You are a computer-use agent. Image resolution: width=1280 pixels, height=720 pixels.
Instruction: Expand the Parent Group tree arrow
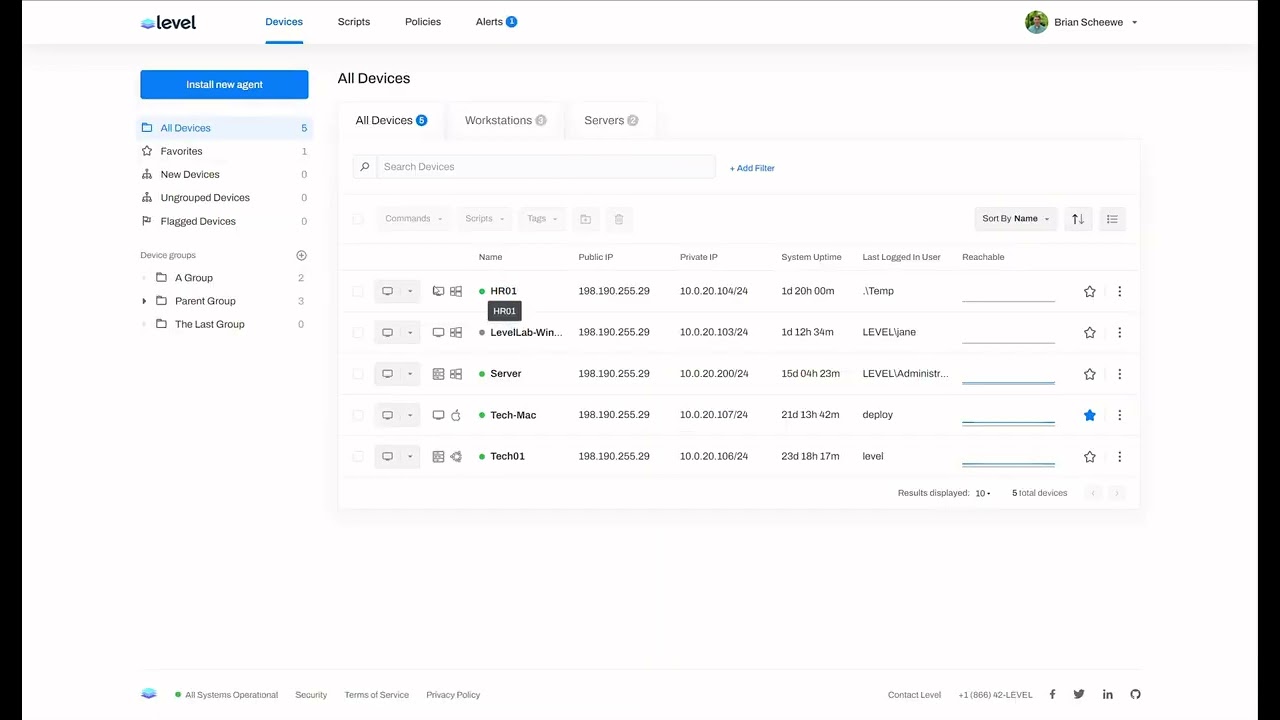144,301
